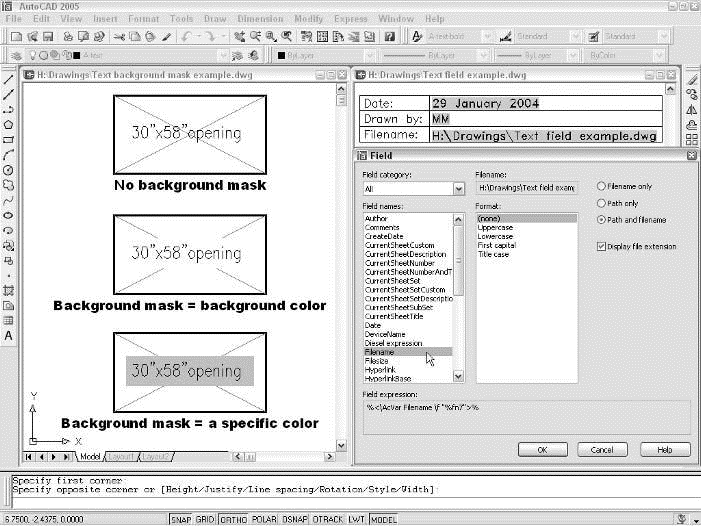Open the Format menu
The image size is (701, 526).
144,19
